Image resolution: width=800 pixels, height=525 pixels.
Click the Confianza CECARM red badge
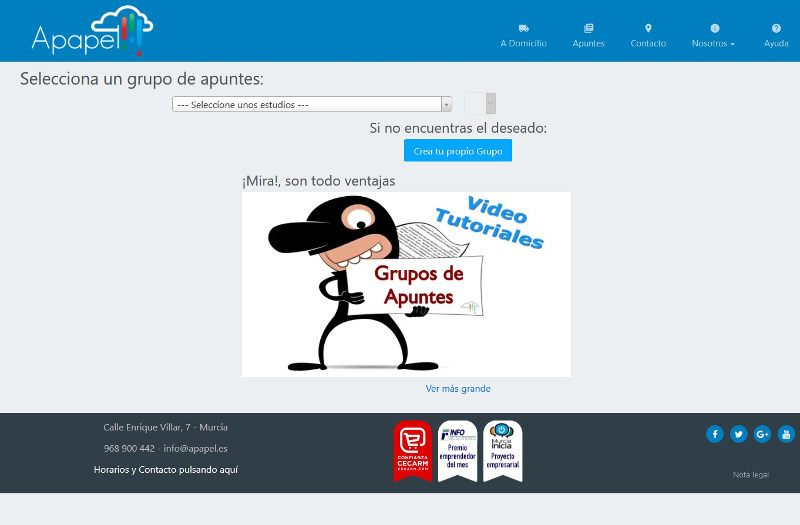(x=413, y=450)
